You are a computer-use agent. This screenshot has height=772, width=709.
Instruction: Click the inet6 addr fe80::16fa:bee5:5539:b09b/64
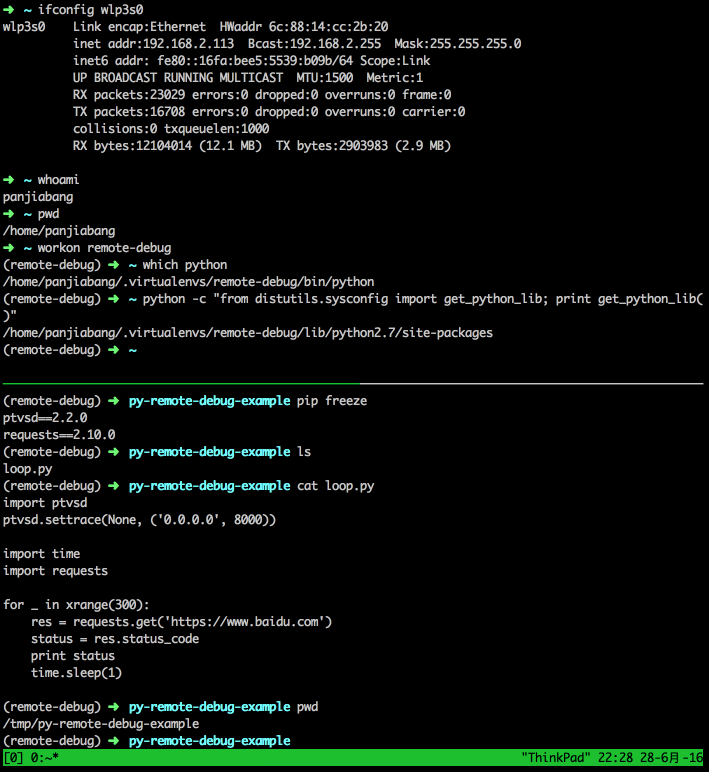tap(213, 61)
